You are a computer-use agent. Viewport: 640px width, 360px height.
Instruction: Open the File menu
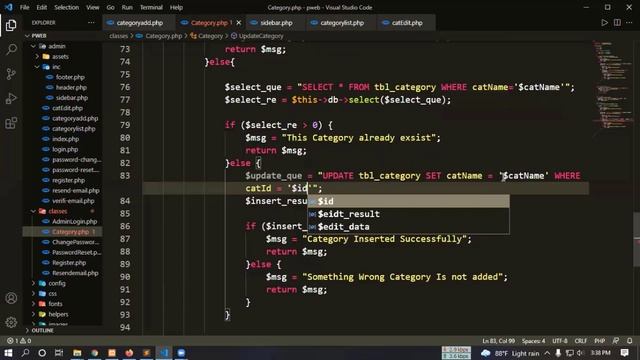tap(24, 7)
